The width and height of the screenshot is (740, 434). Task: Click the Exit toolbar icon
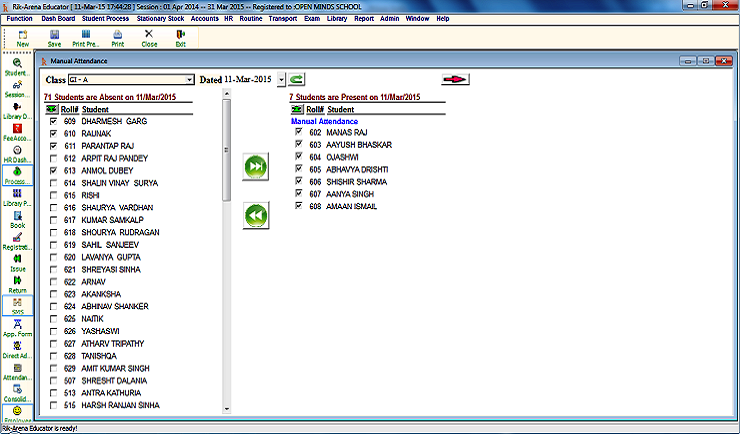(180, 37)
